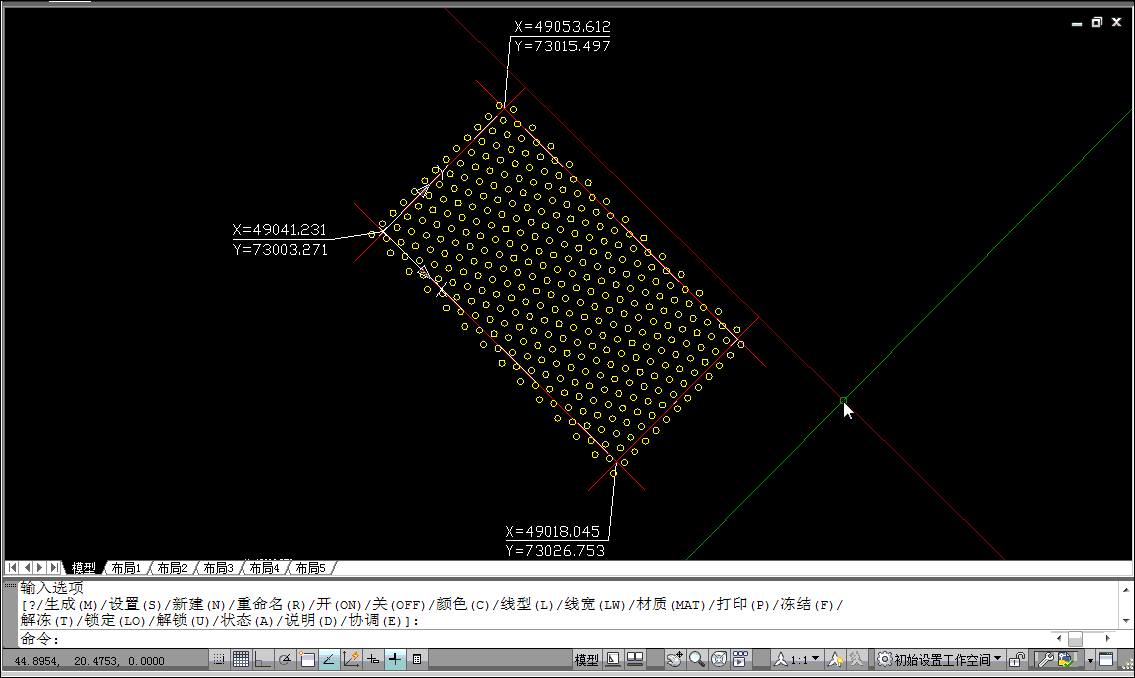Select the X=49018.045 coordinate label
1135x678 pixels.
tap(553, 532)
